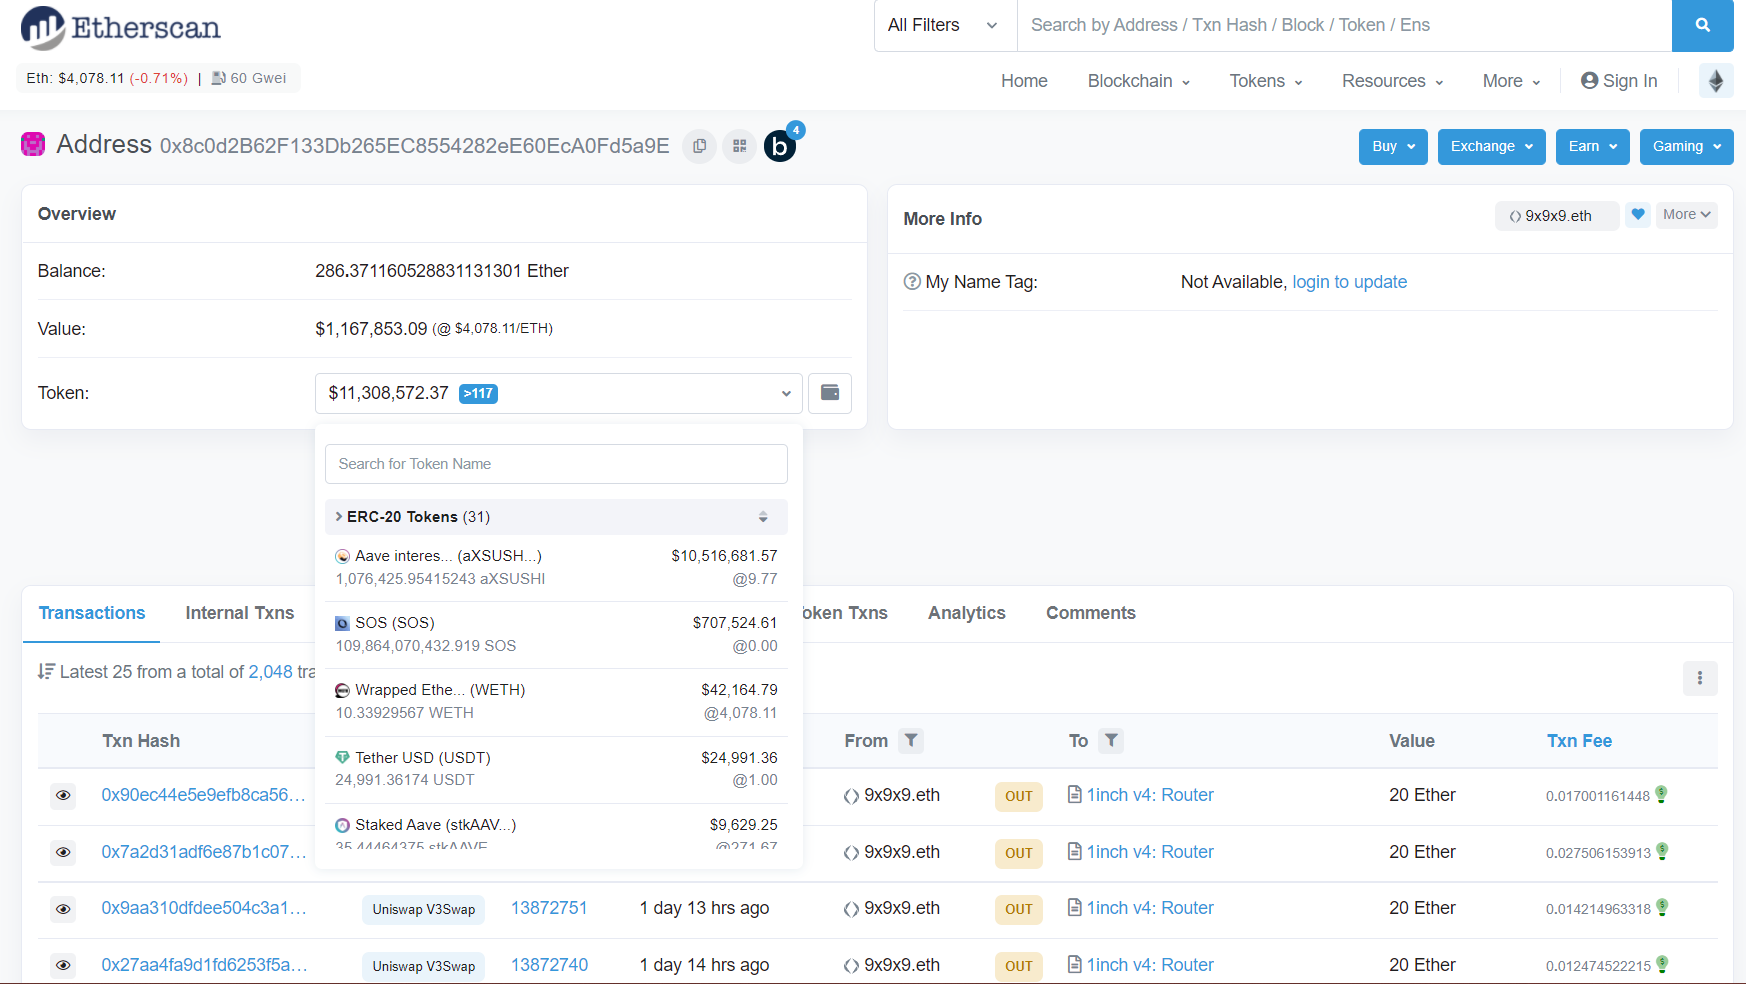Switch to the Analytics tab
1746x984 pixels.
[x=967, y=613]
